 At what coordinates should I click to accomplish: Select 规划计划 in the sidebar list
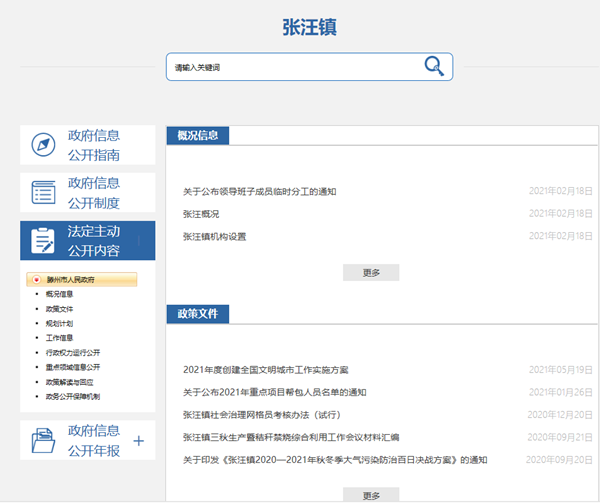click(x=59, y=324)
